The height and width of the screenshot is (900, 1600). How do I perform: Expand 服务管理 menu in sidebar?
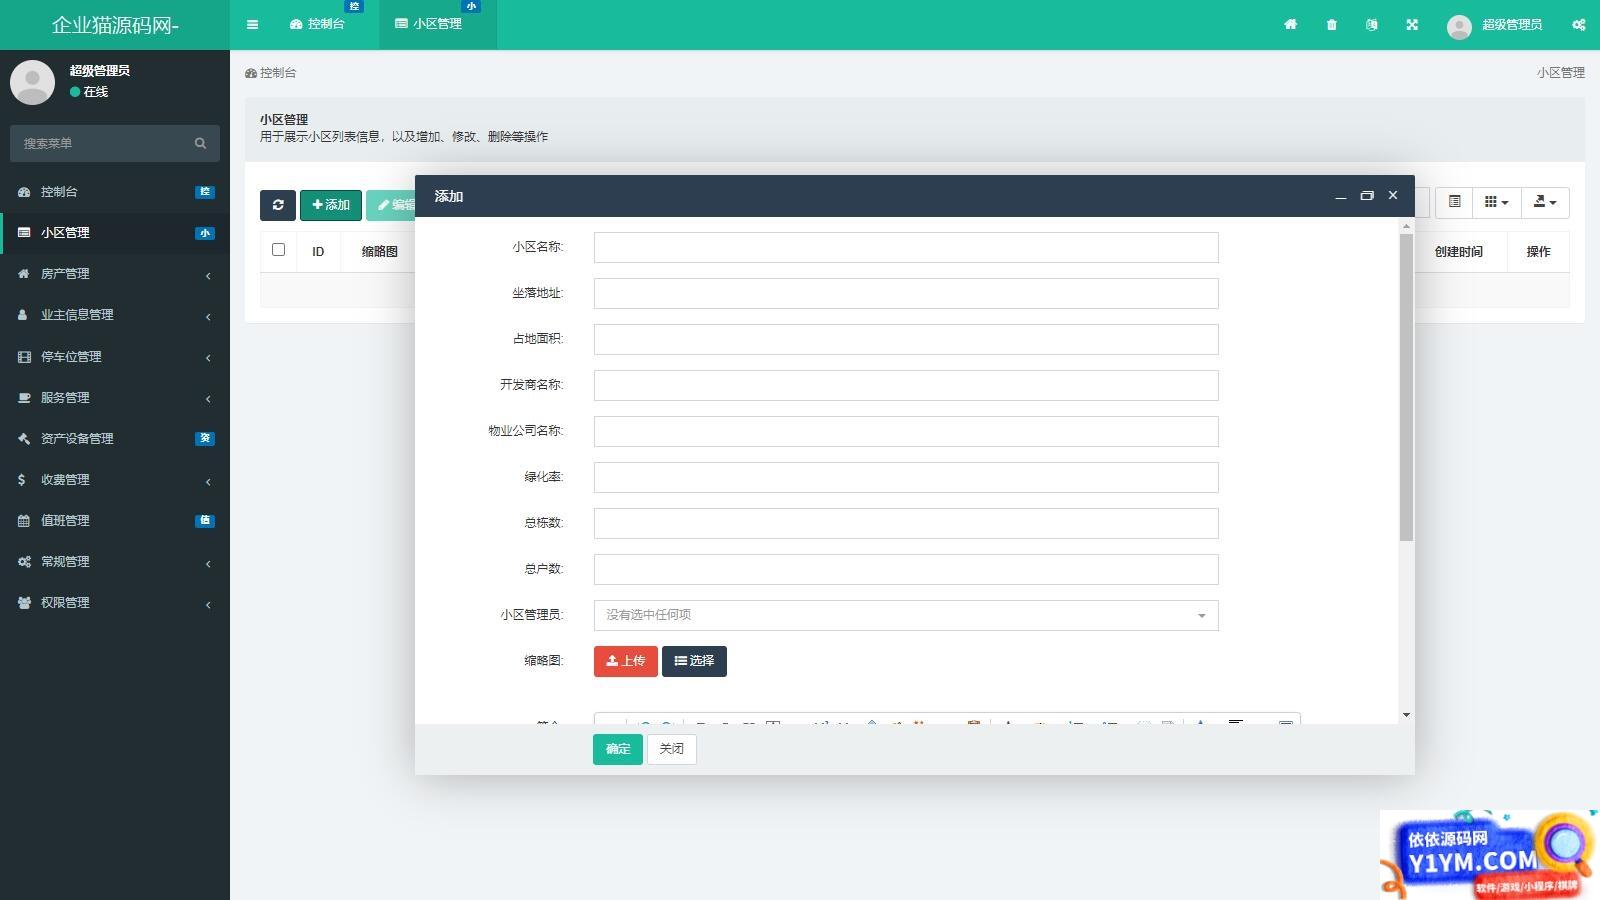click(x=115, y=397)
